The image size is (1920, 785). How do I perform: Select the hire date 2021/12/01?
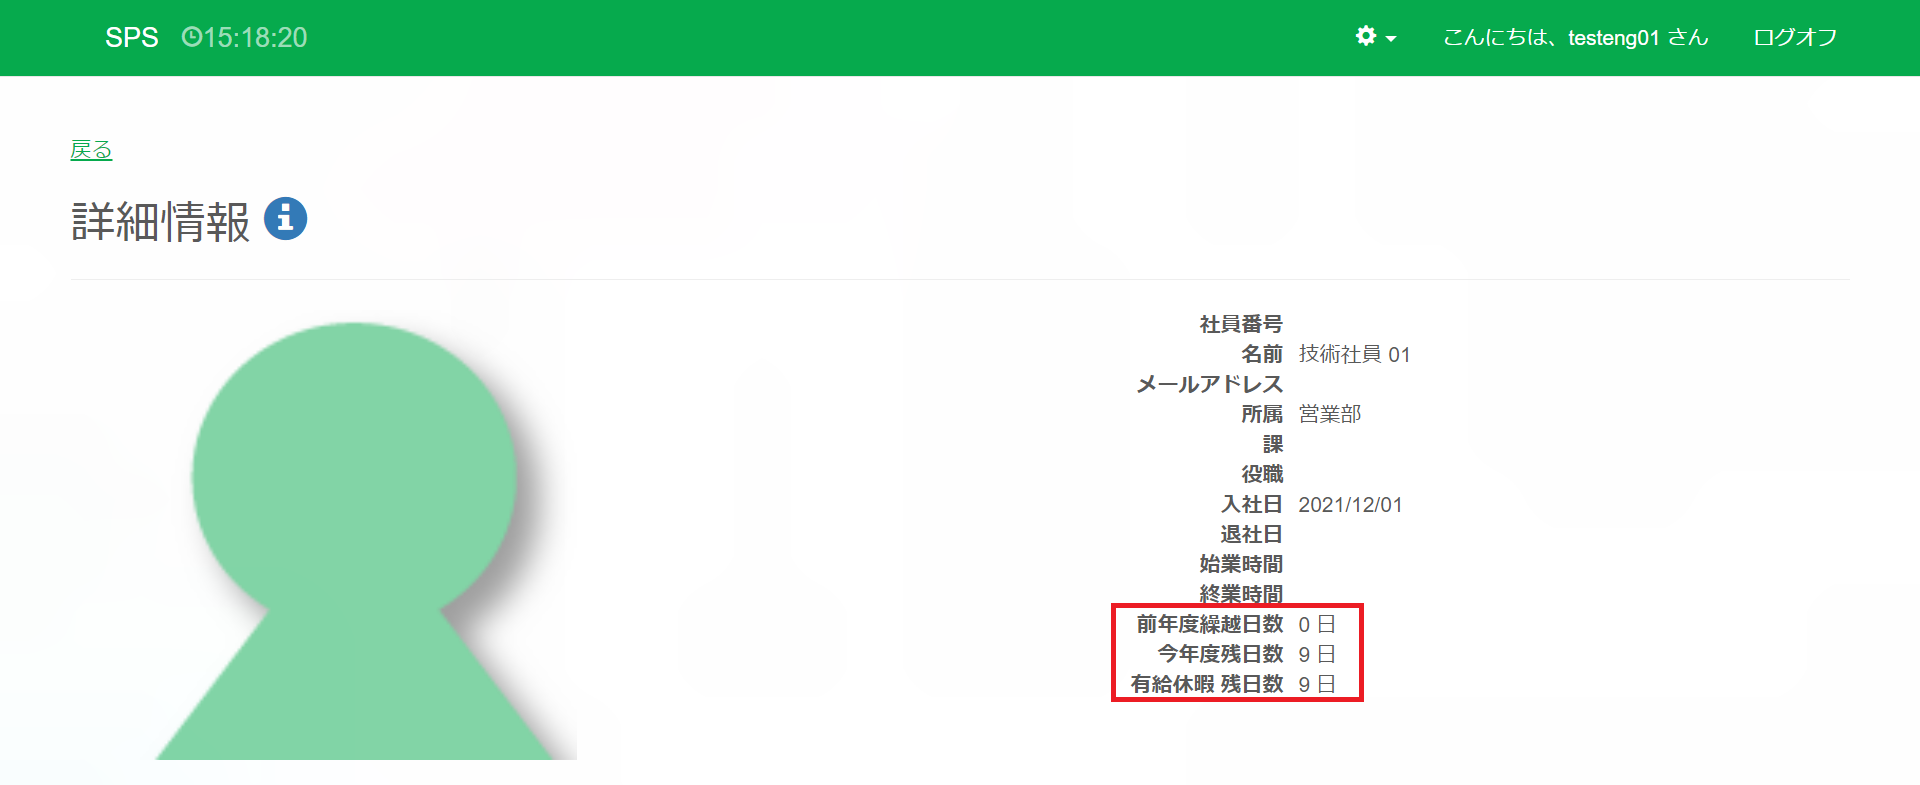pyautogui.click(x=1350, y=504)
